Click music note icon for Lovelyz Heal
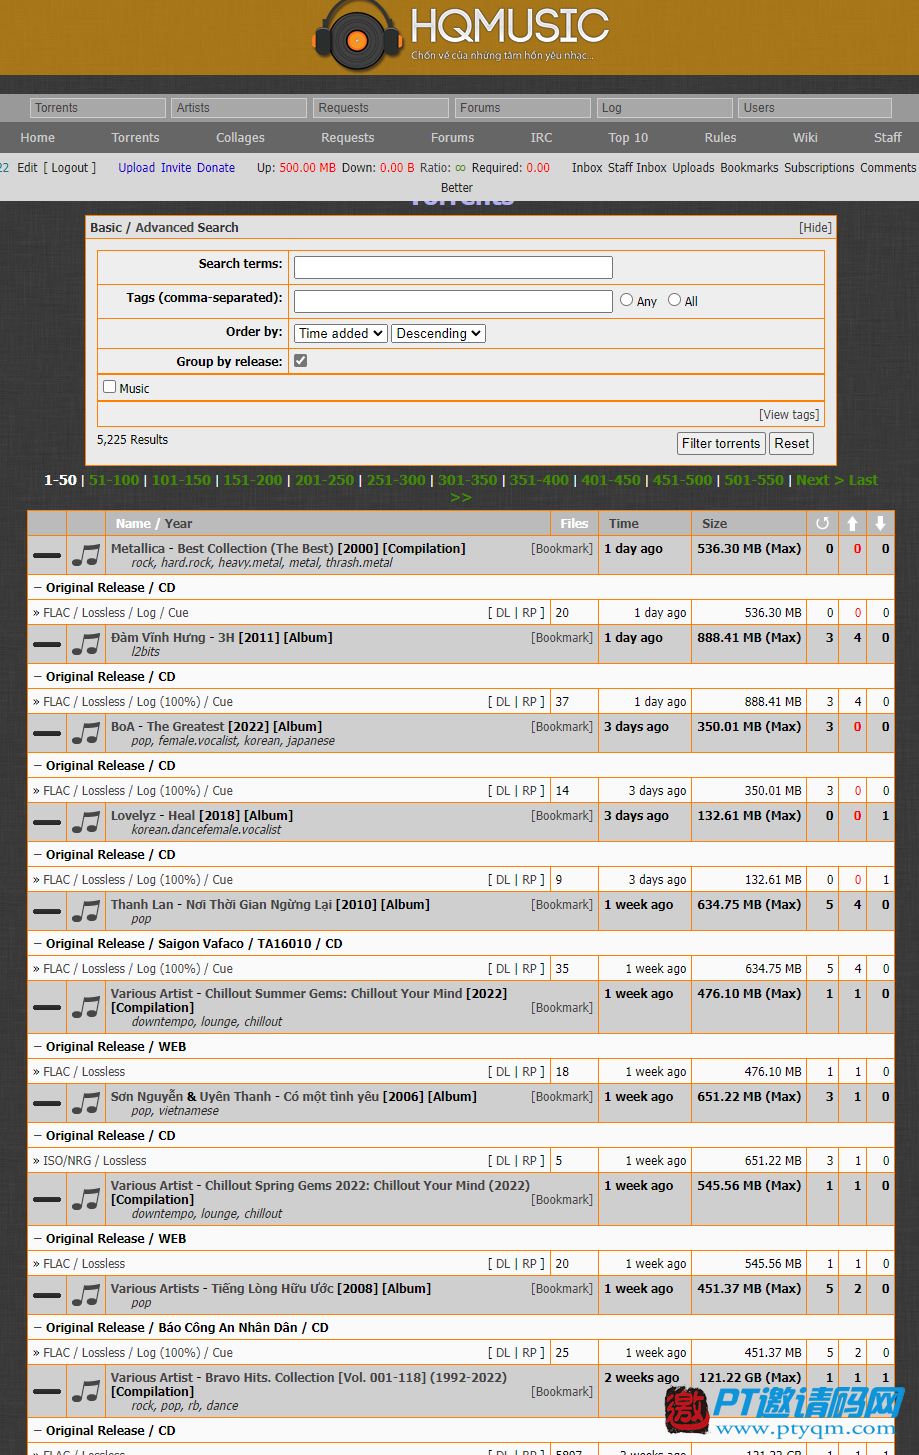The width and height of the screenshot is (919, 1455). pyautogui.click(x=86, y=822)
